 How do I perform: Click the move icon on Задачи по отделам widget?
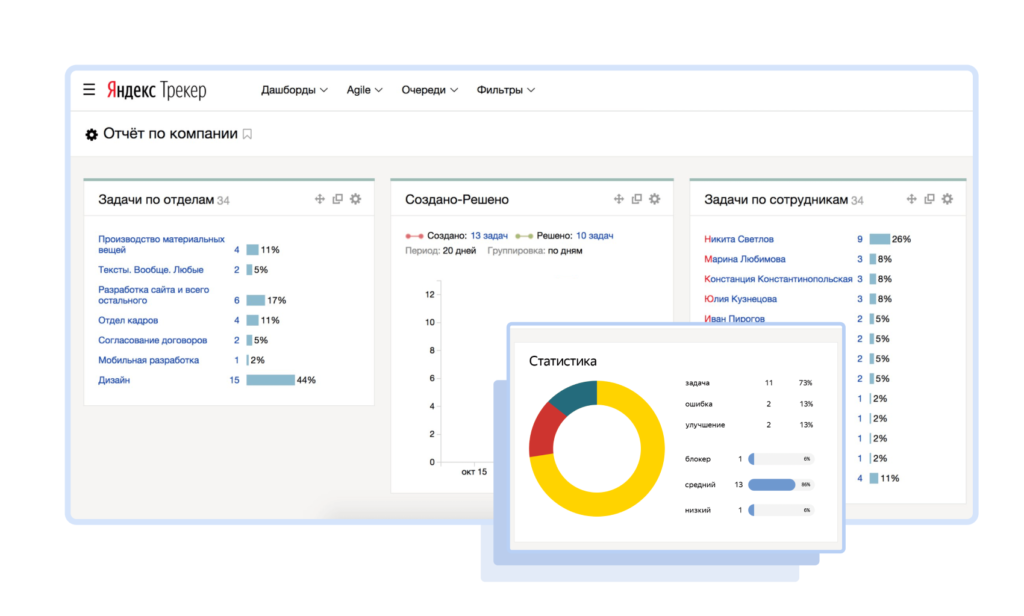click(320, 199)
